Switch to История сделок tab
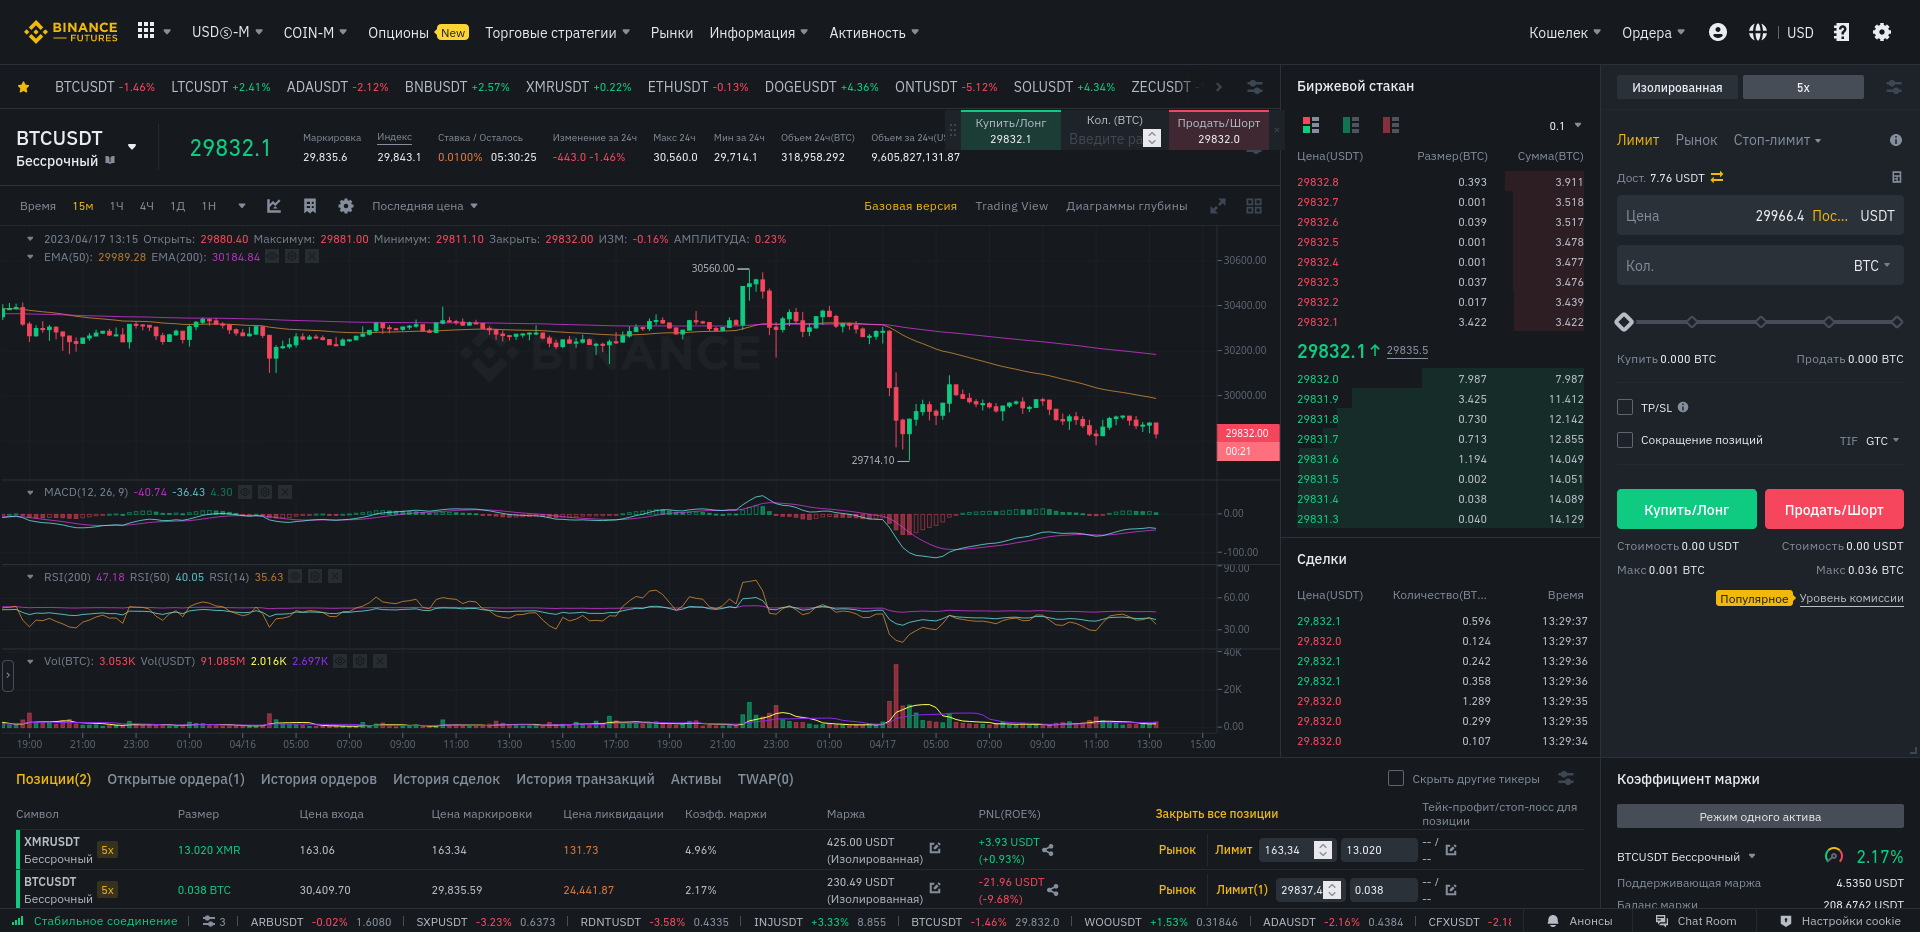1920x932 pixels. tap(446, 779)
